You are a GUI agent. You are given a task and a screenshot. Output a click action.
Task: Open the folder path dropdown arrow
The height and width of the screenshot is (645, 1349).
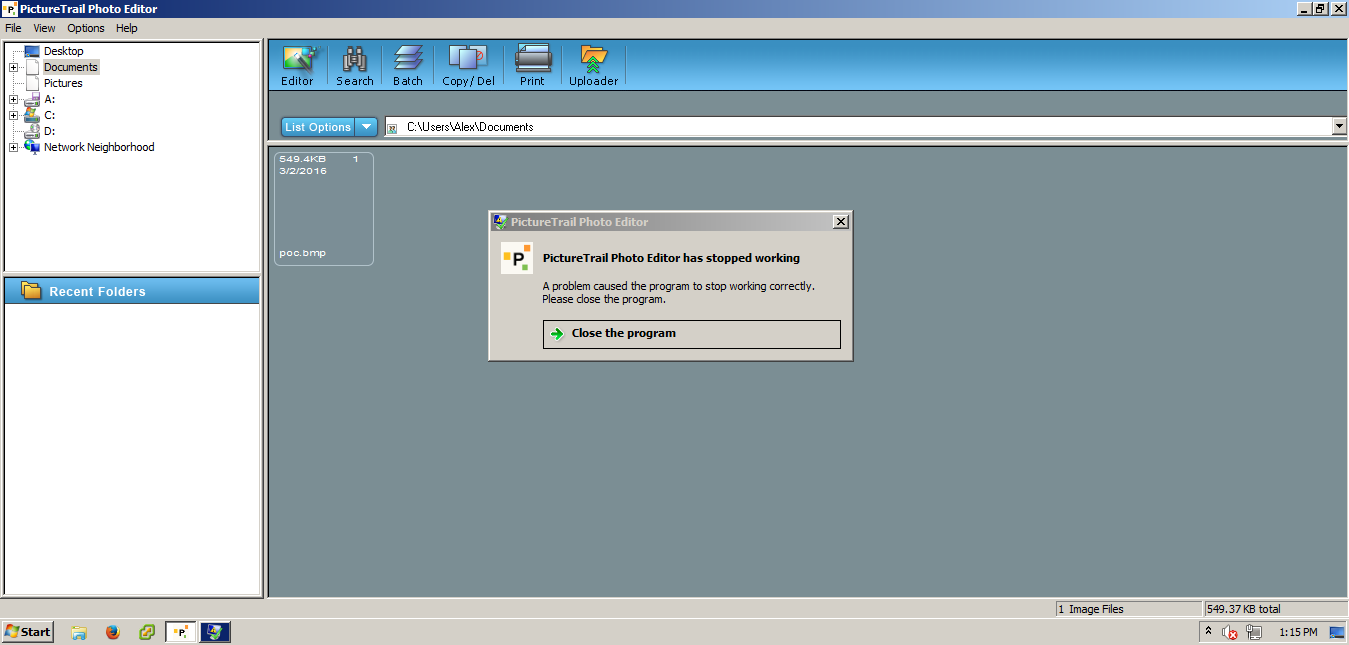(x=1339, y=127)
